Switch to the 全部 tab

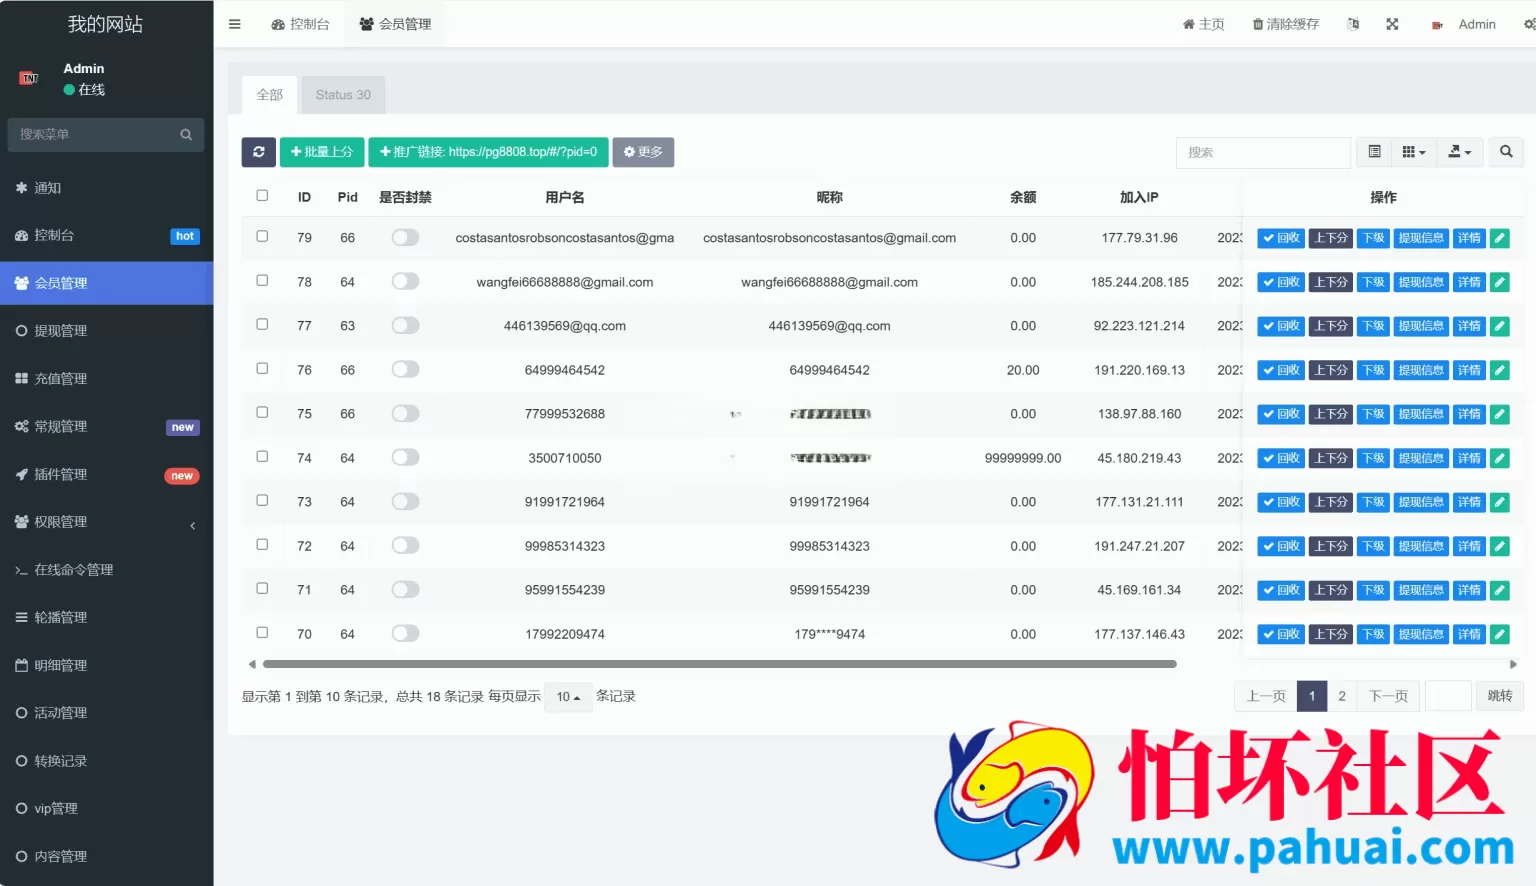[270, 95]
